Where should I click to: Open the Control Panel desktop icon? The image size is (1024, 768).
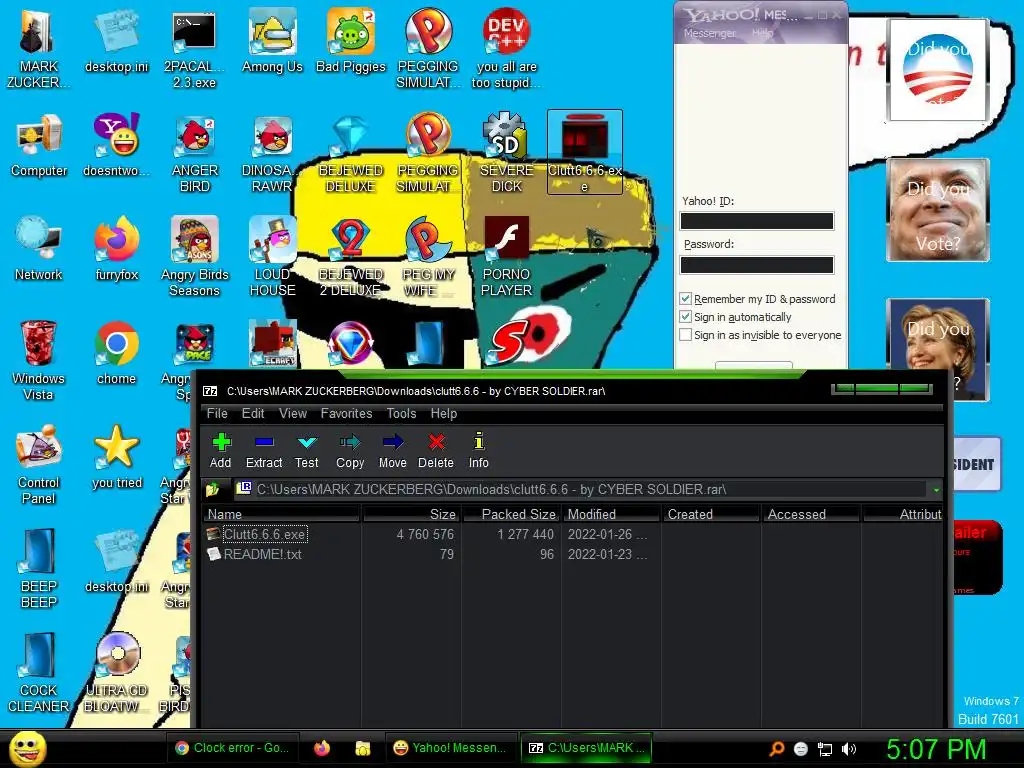(38, 464)
